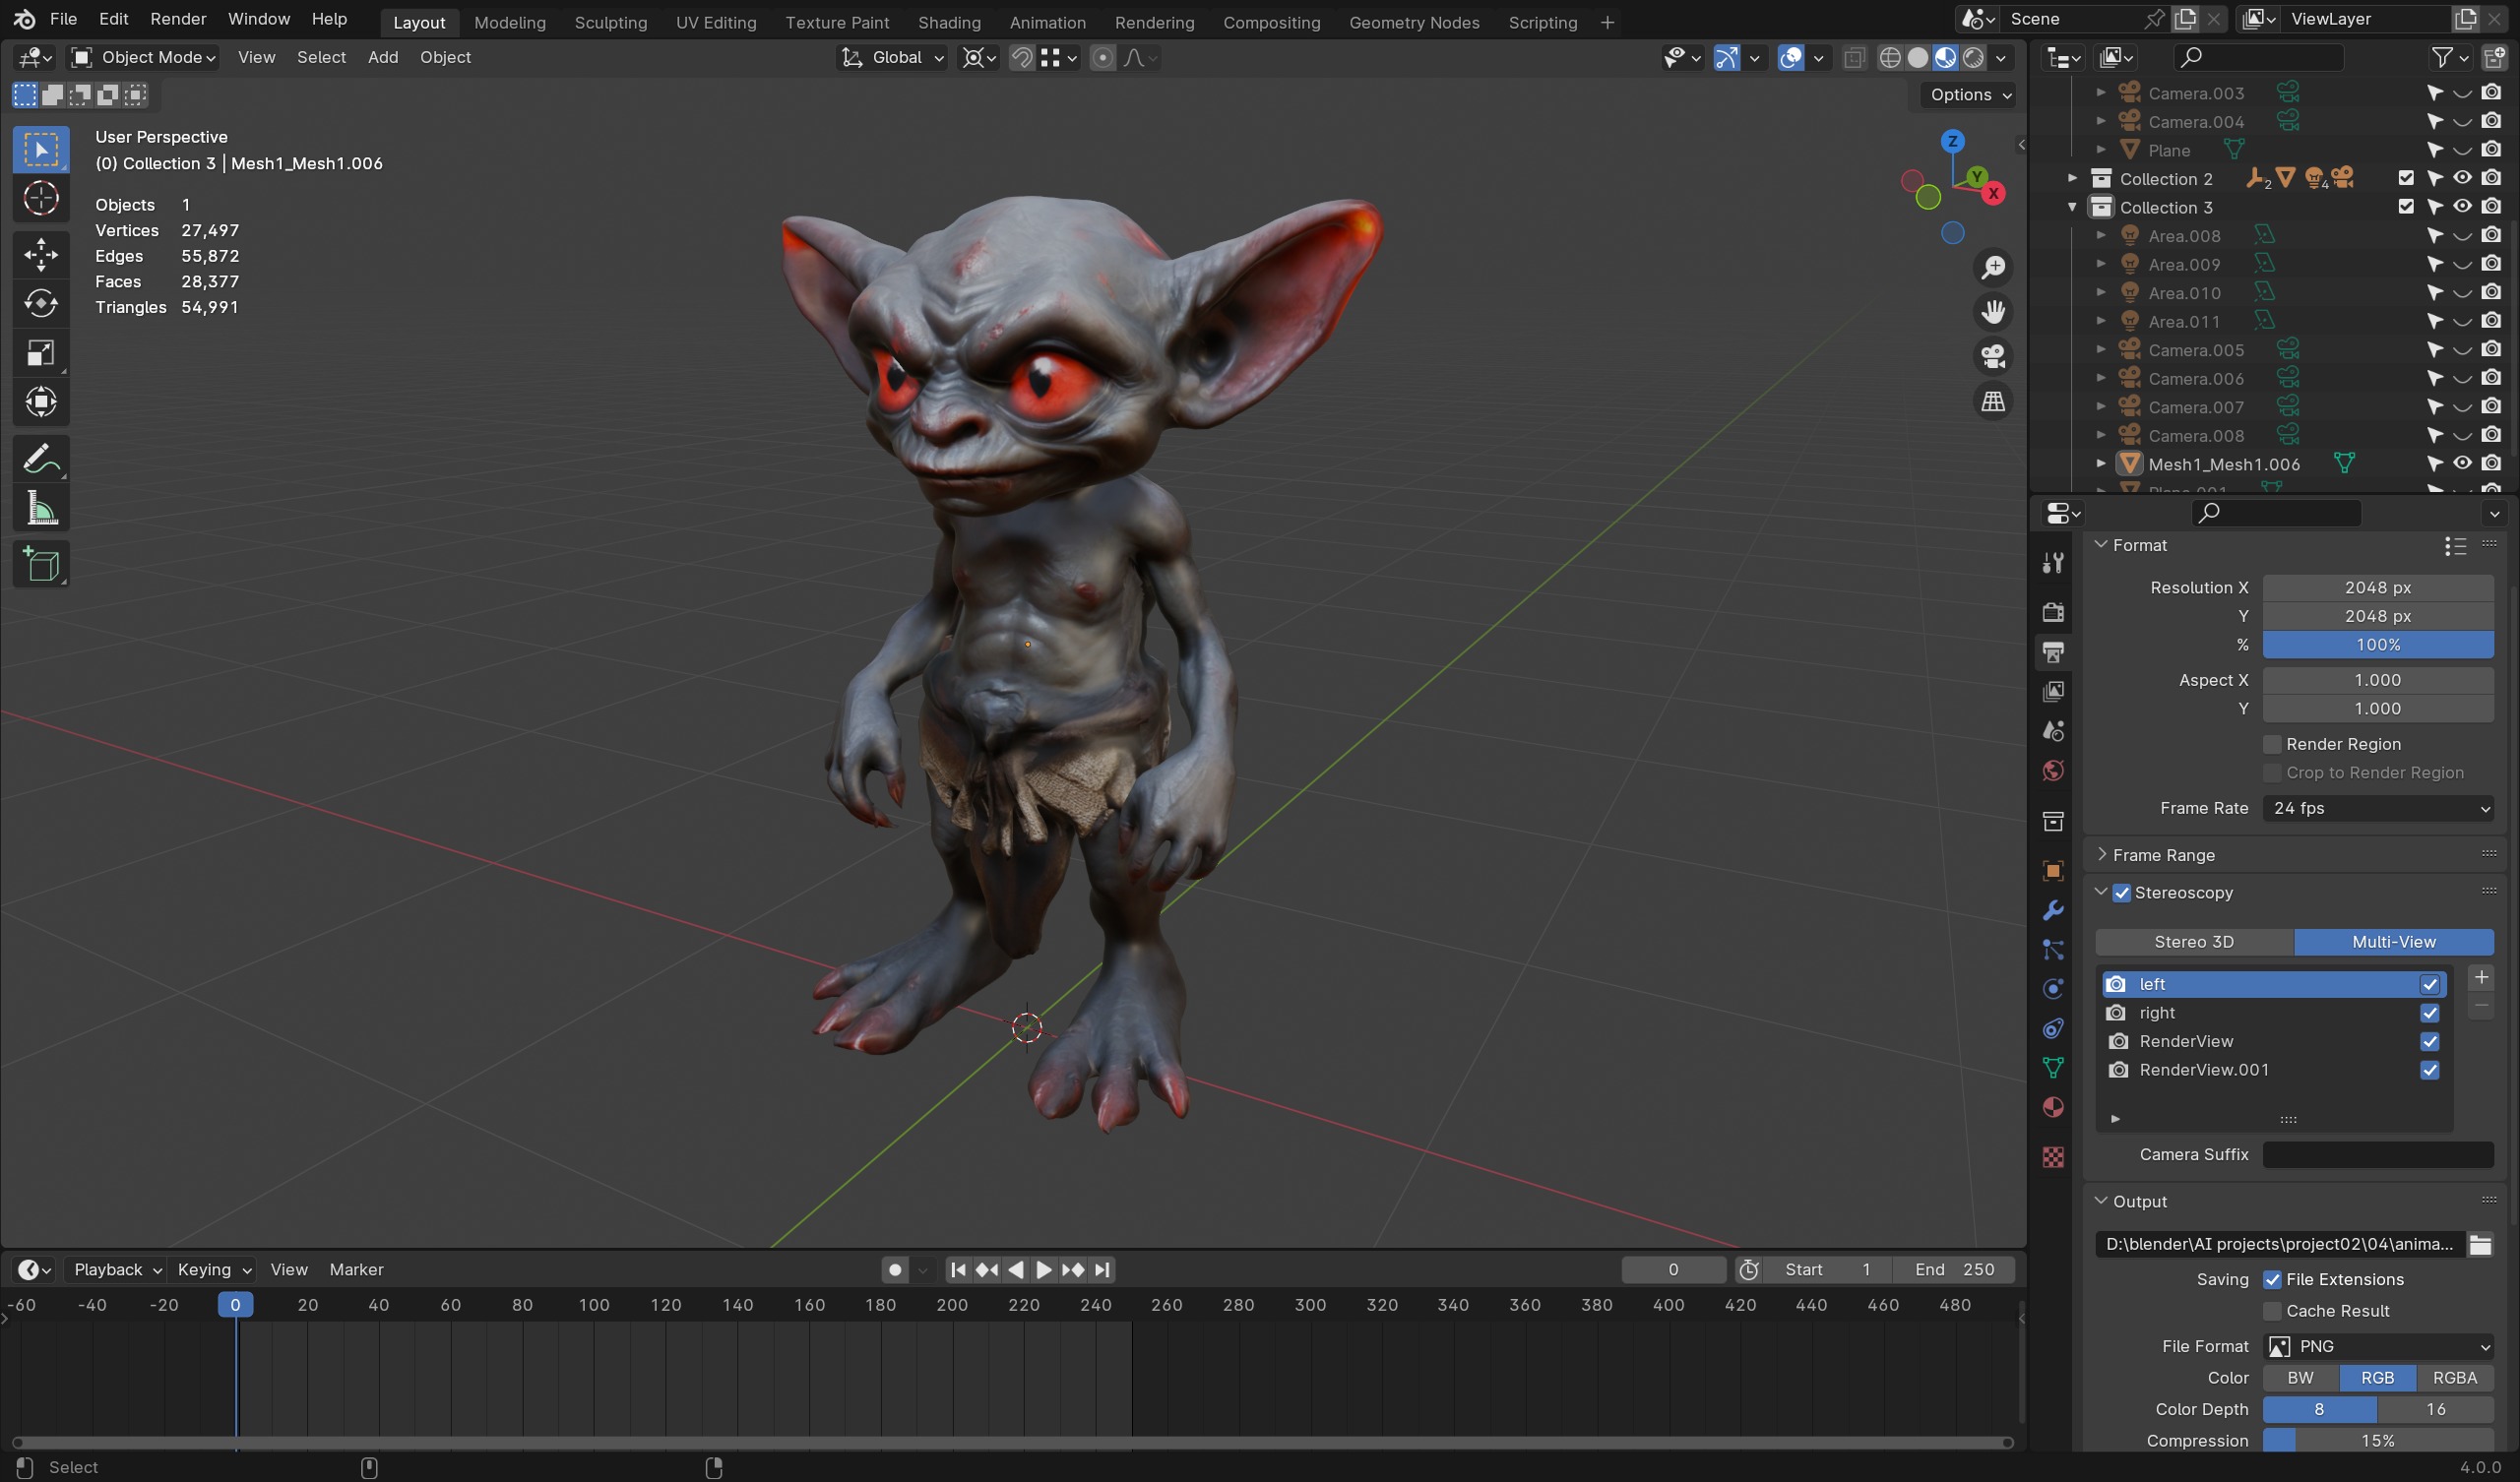Open the Modifiers wrench tab
Viewport: 2520px width, 1482px height.
2052,910
